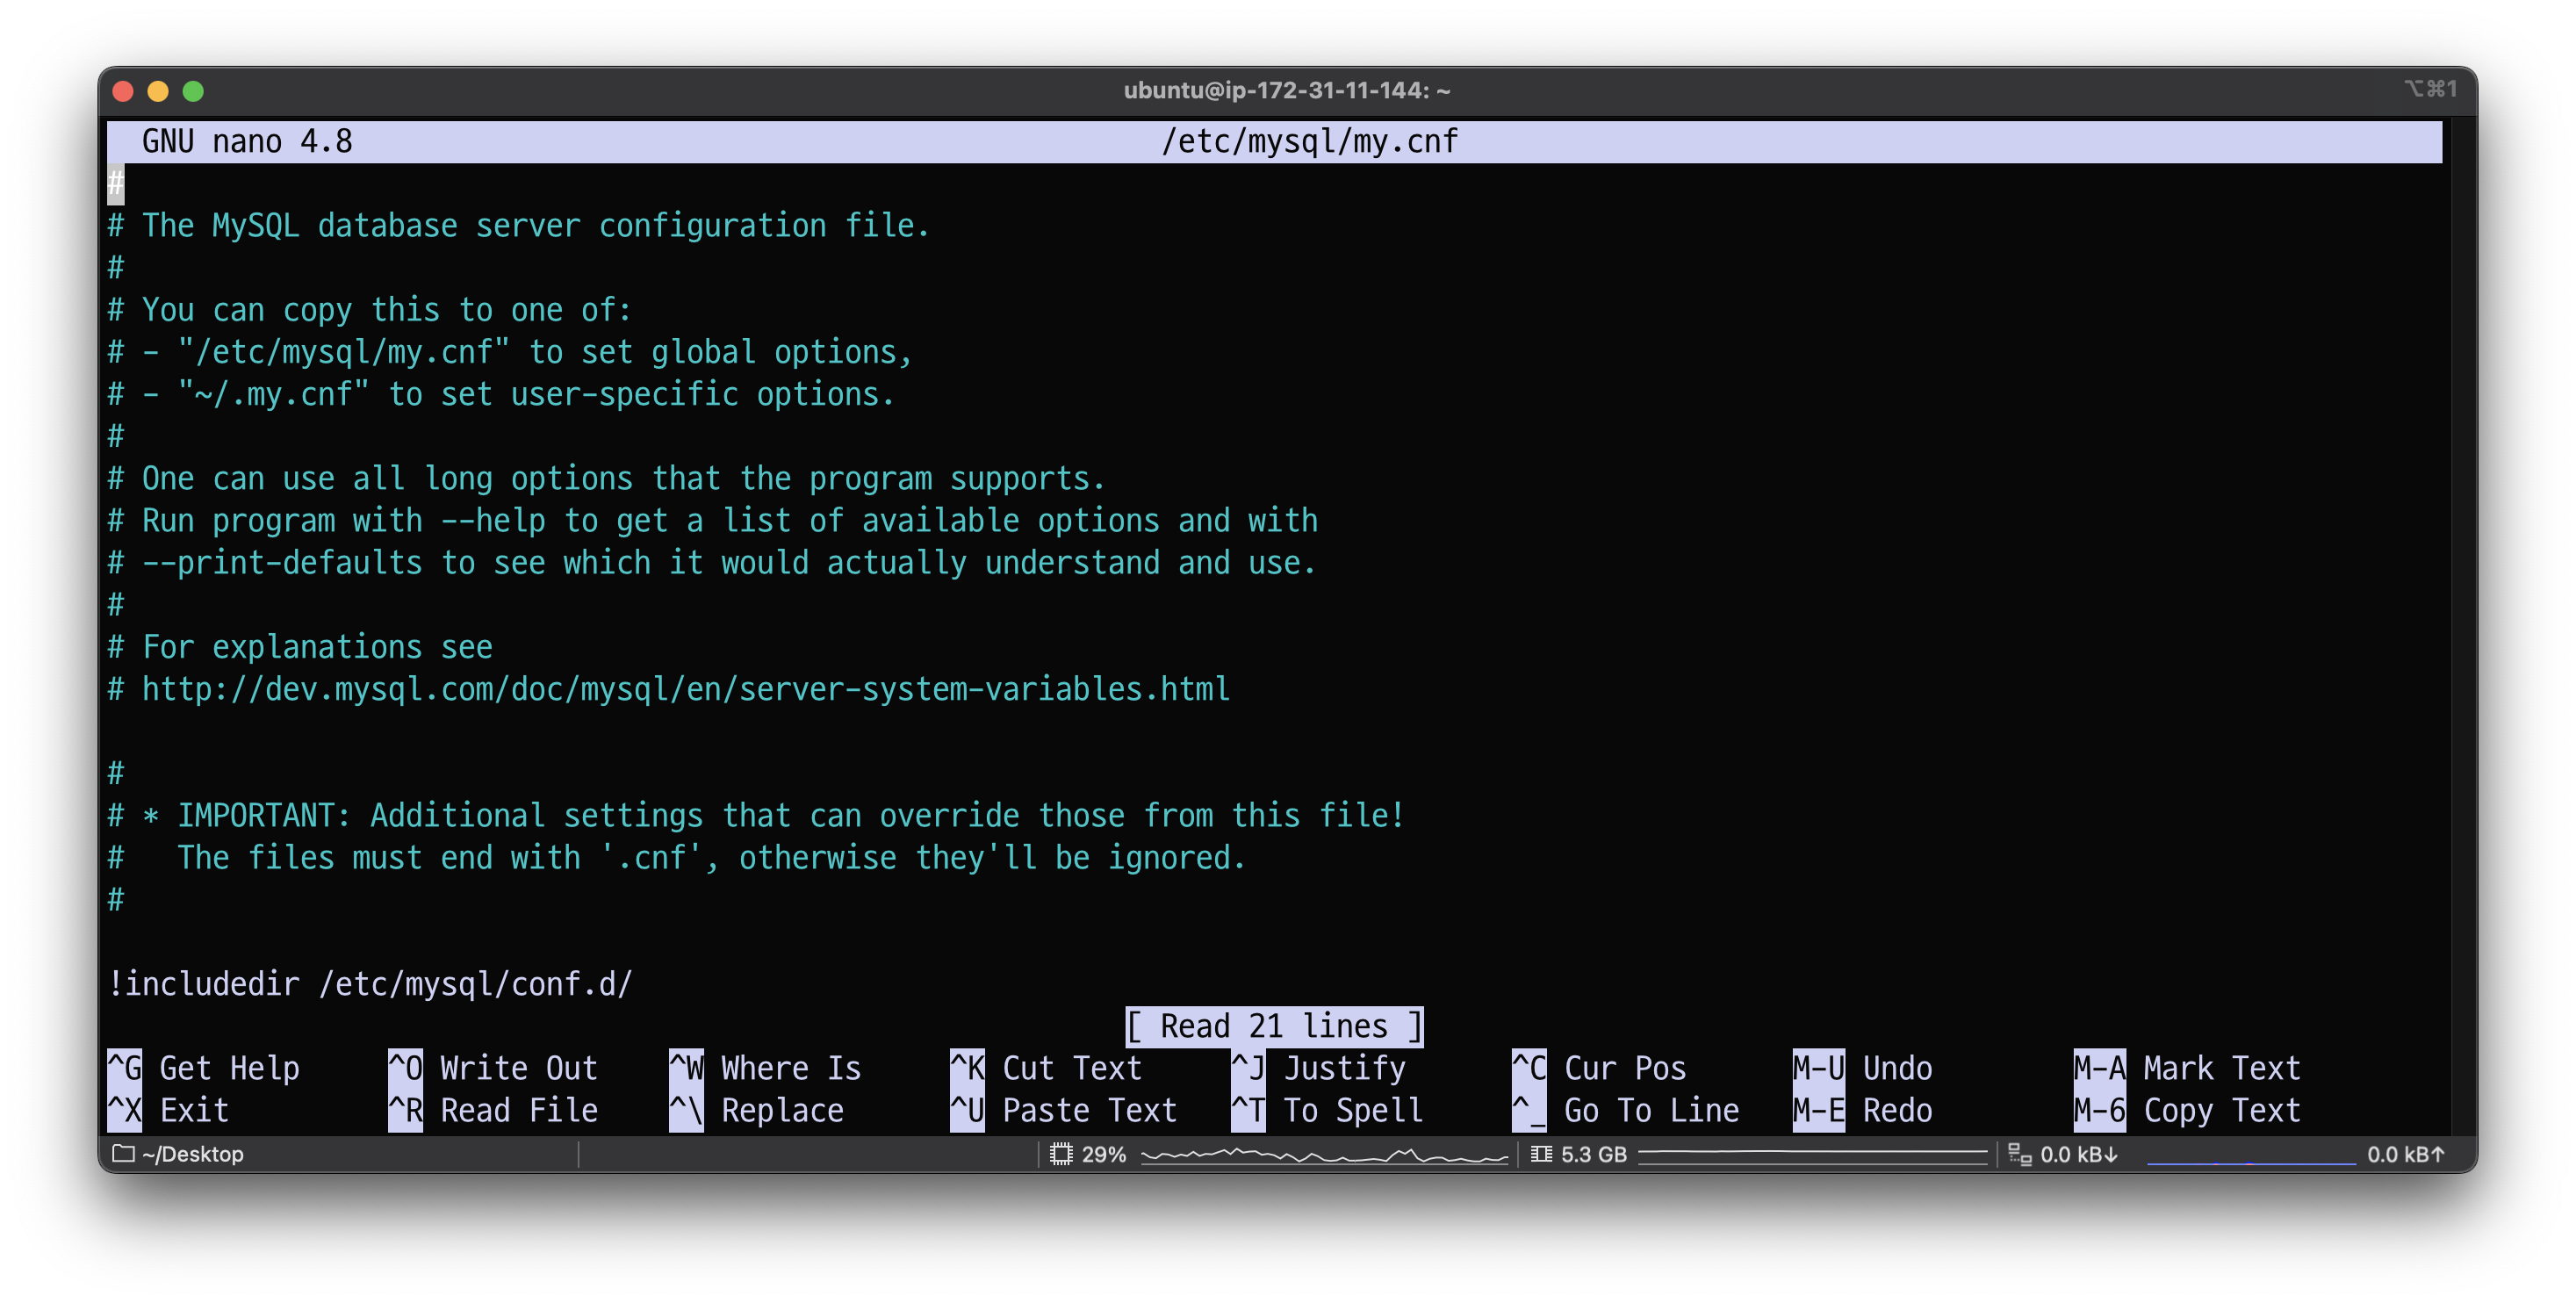Image resolution: width=2576 pixels, height=1303 pixels.
Task: Choose the ^W Where Is shortcut
Action: point(765,1068)
